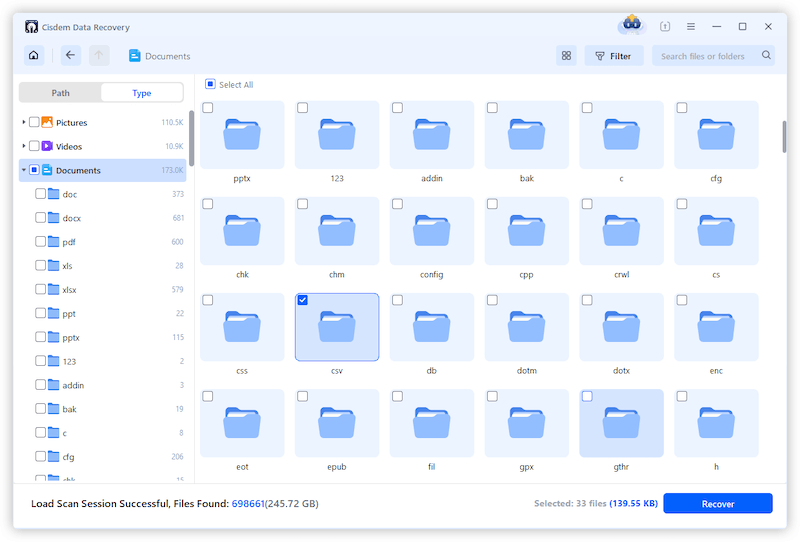Check the Videos checkbox in sidebar
Image resolution: width=800 pixels, height=542 pixels.
(34, 146)
